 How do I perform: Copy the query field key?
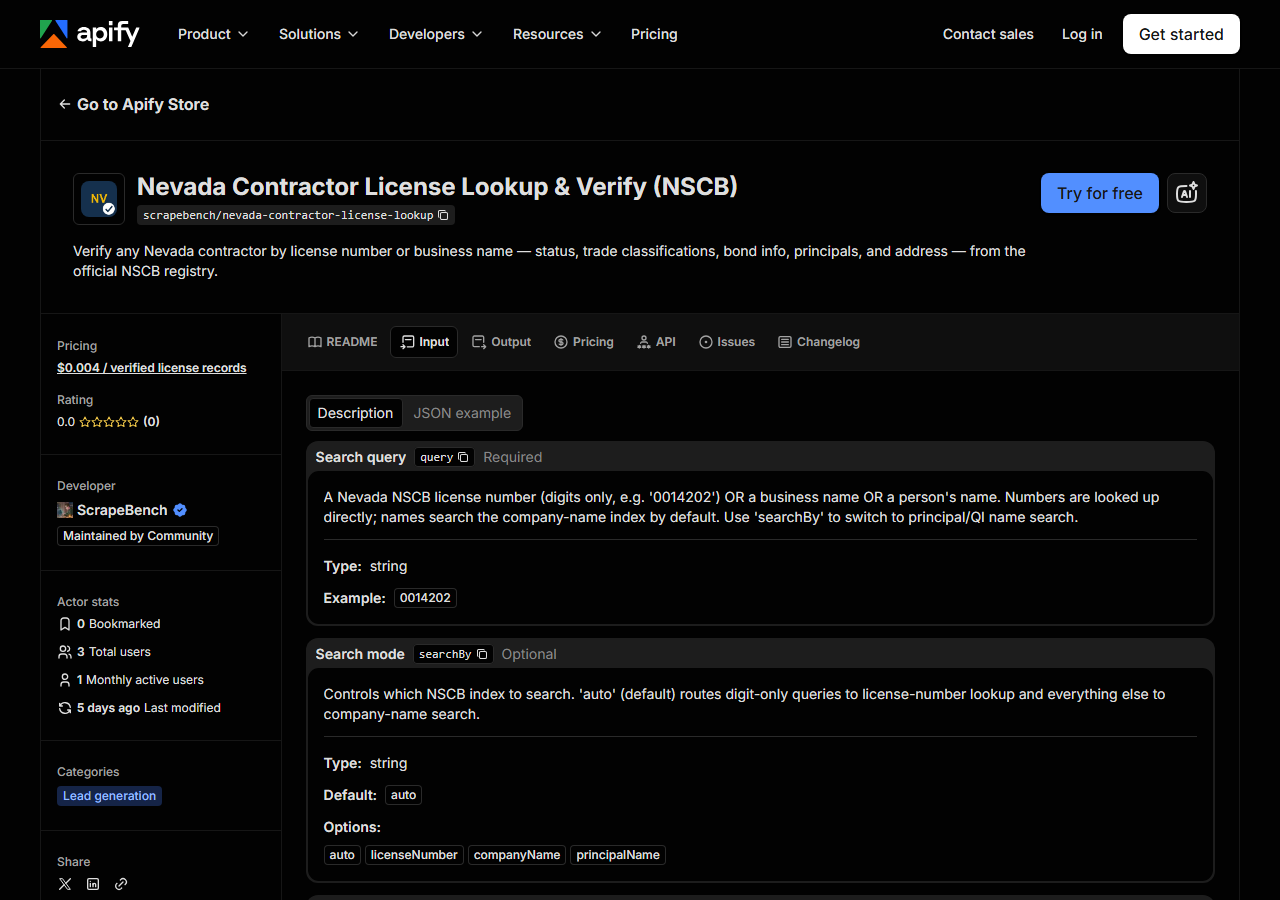point(463,457)
